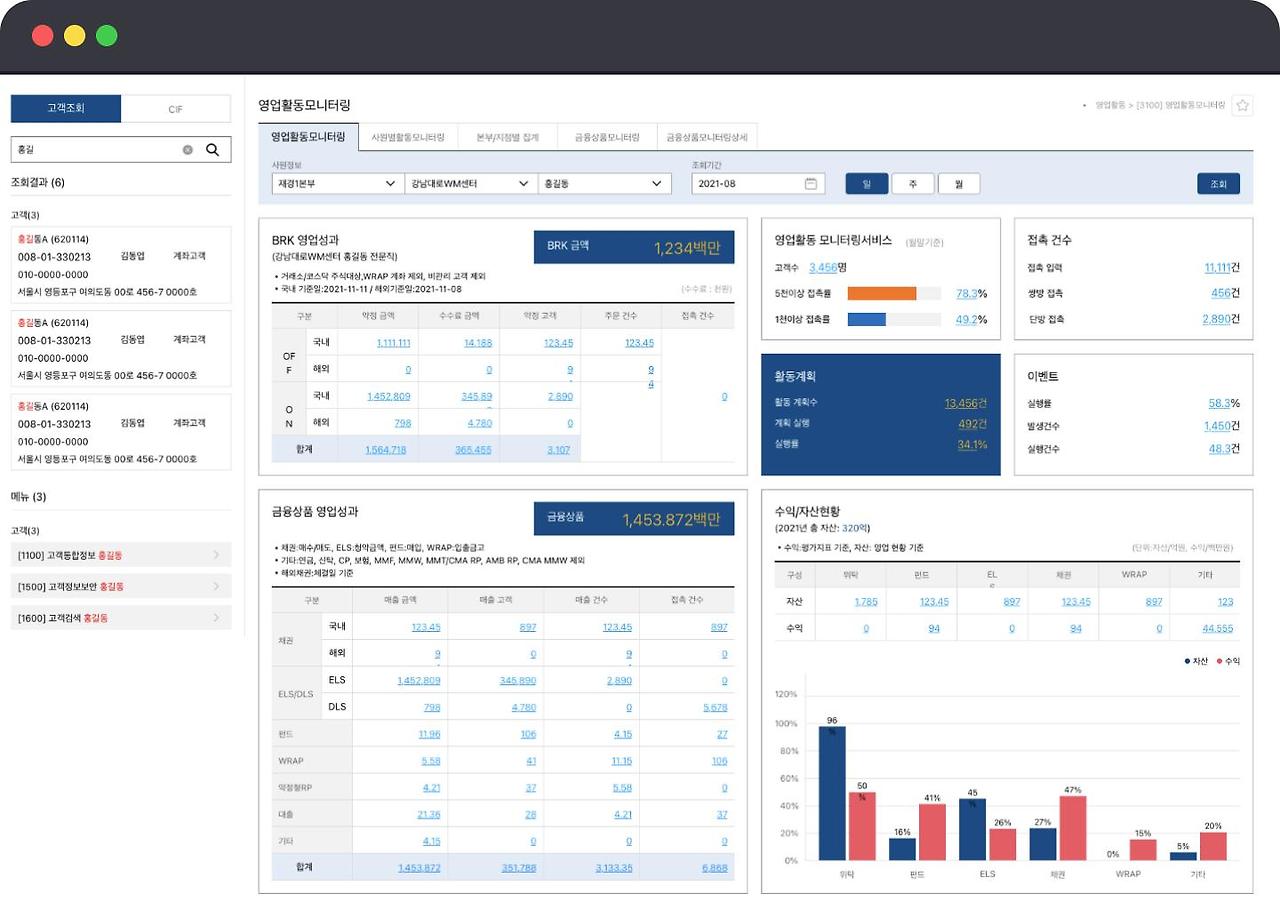Select the 주 period toggle button
Image resolution: width=1280 pixels, height=910 pixels.
pos(913,184)
